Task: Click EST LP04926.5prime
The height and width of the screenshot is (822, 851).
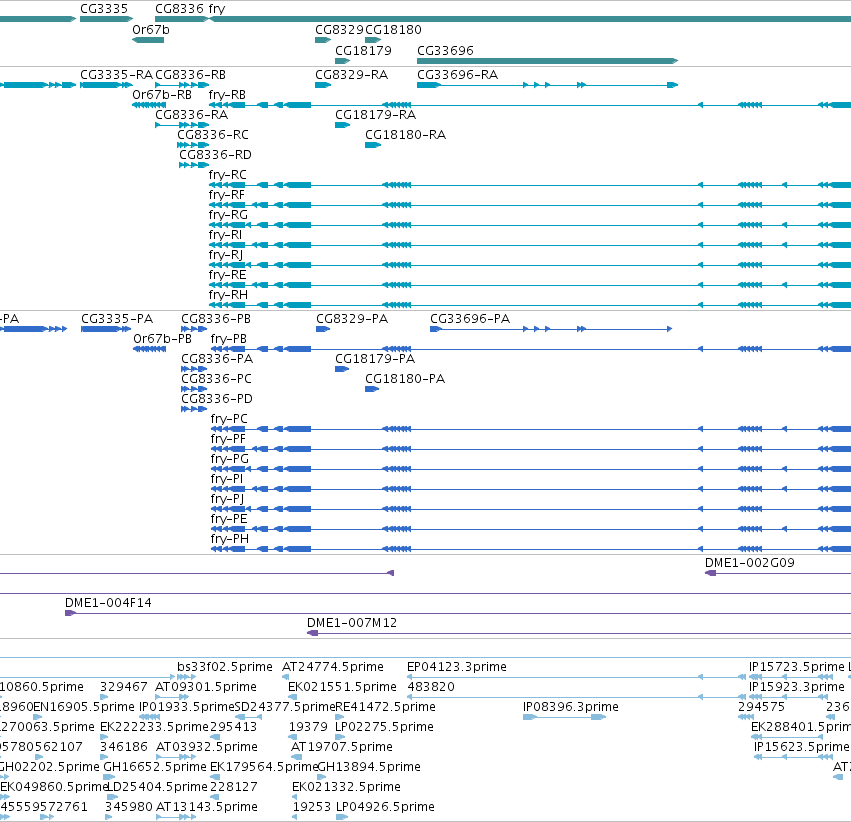Action: click(x=385, y=807)
